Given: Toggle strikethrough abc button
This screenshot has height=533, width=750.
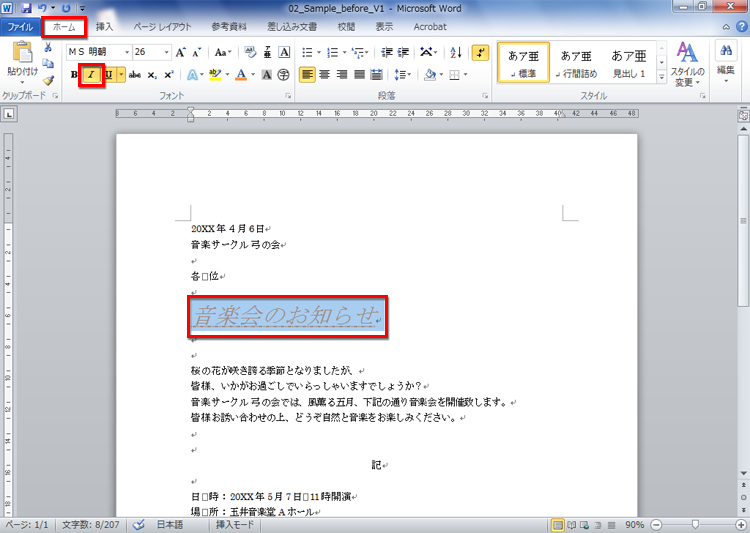Looking at the screenshot, I should click(135, 75).
